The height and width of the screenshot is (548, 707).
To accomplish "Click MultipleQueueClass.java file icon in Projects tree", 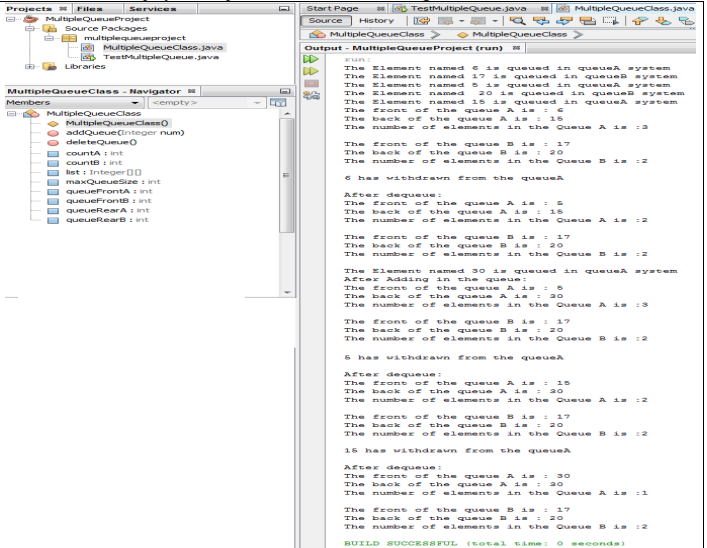I will 88,47.
